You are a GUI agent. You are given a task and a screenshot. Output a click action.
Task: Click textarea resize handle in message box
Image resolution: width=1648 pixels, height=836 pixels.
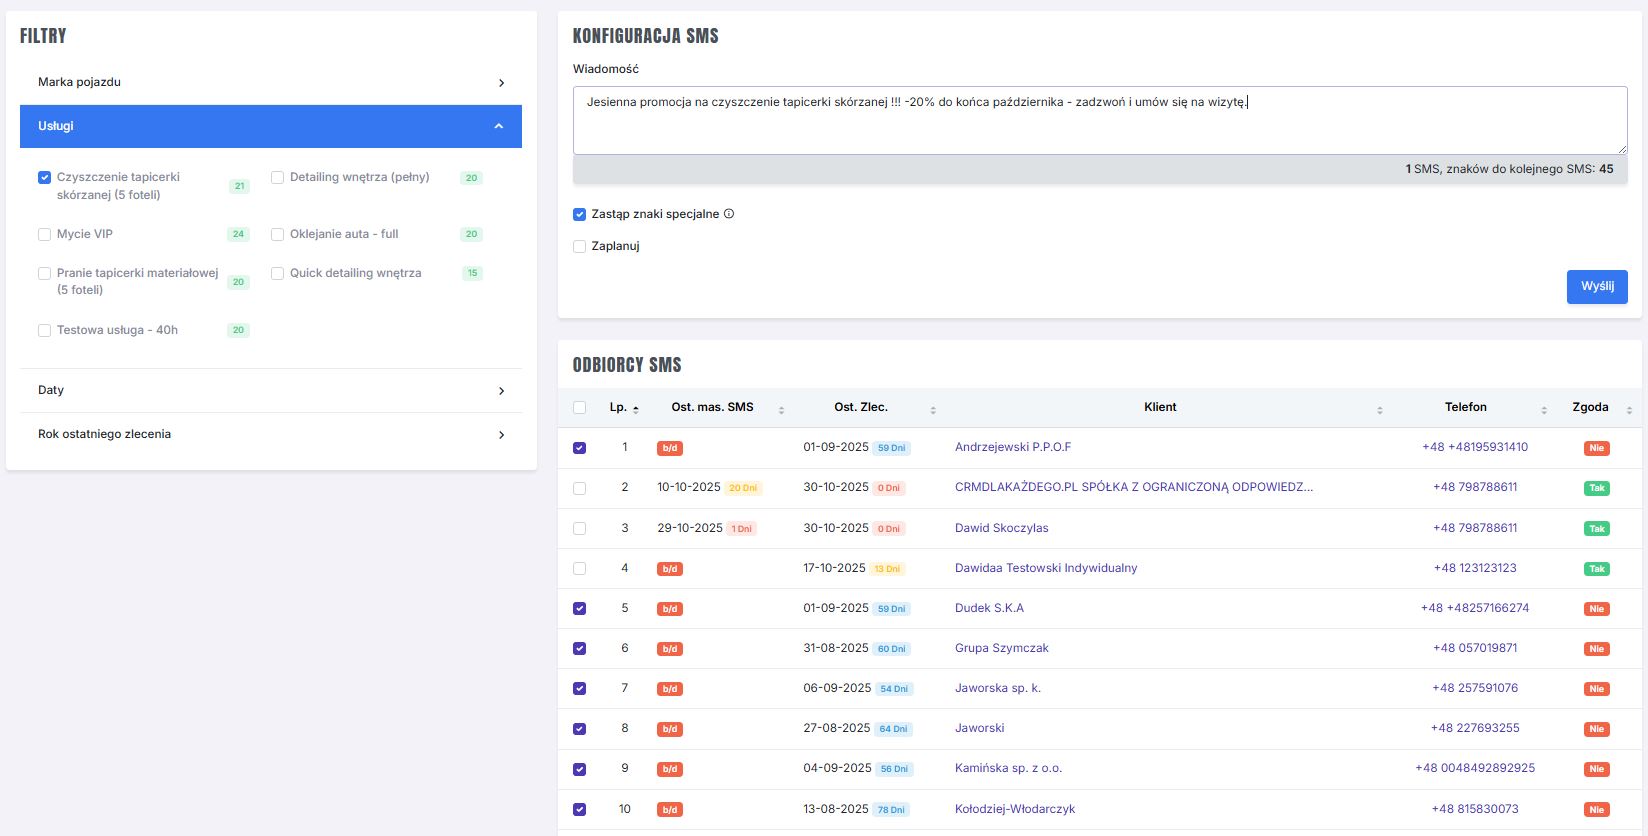click(x=1621, y=148)
